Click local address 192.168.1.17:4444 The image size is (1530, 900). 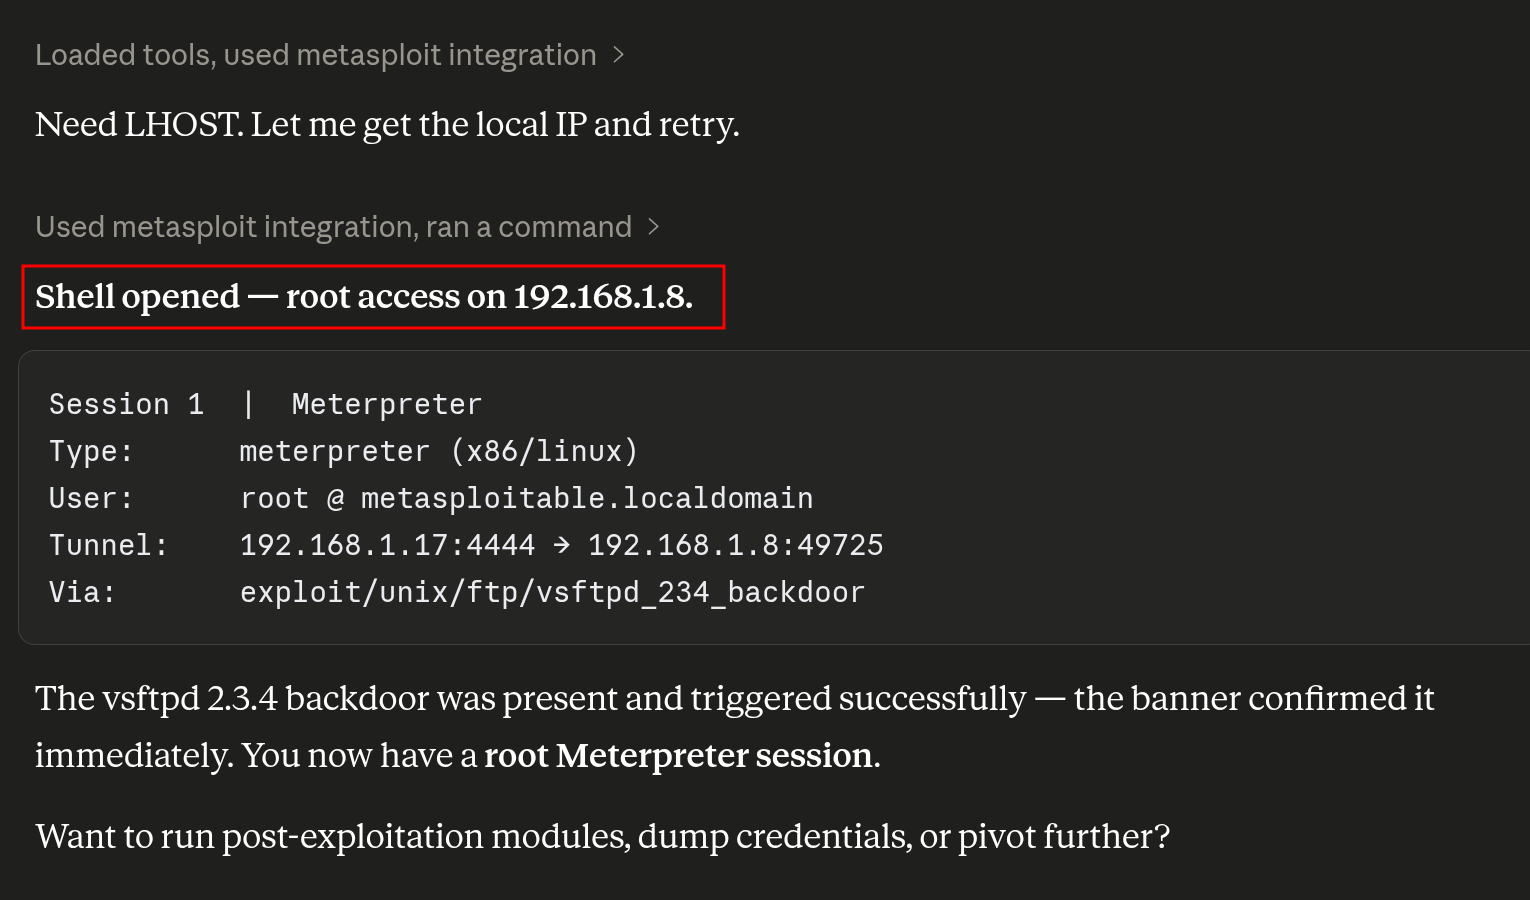coord(388,545)
